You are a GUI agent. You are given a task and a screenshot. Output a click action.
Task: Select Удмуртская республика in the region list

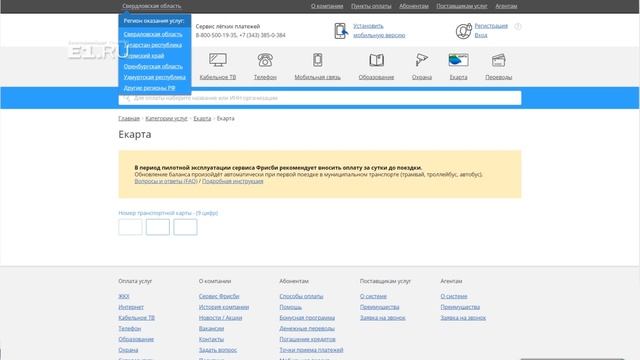point(155,77)
